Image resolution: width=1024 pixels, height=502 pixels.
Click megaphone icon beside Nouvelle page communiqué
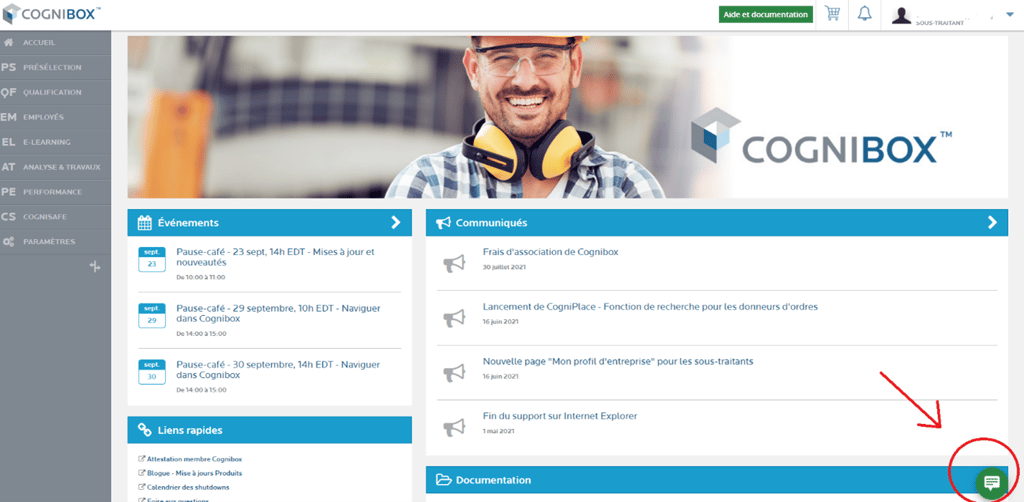pyautogui.click(x=455, y=373)
